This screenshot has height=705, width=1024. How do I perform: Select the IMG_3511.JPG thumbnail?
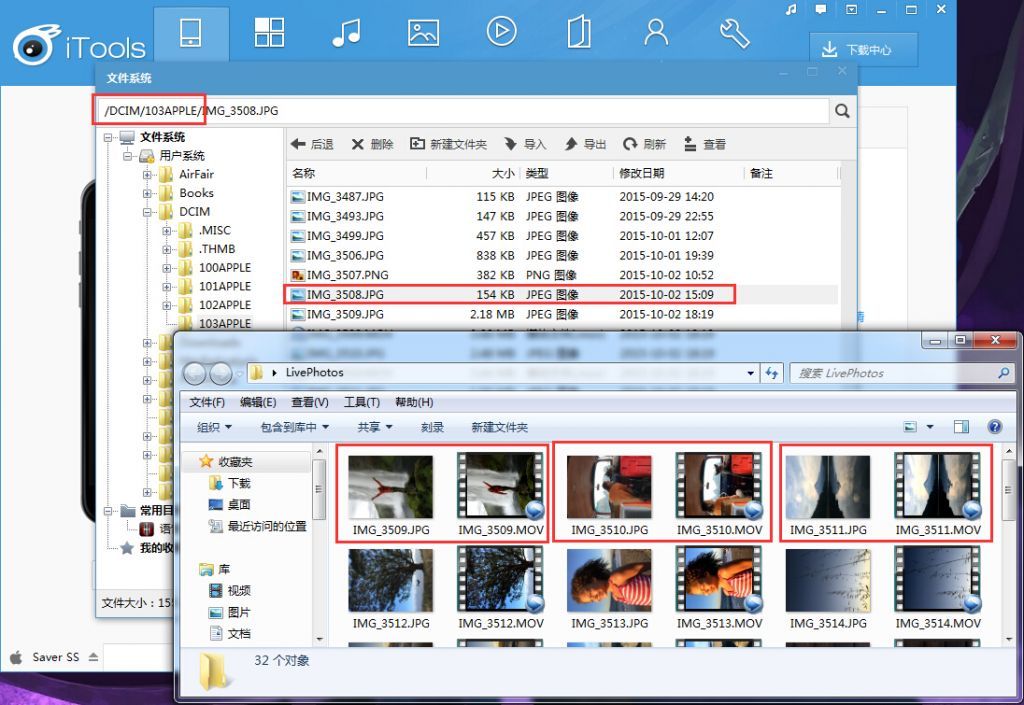[828, 494]
